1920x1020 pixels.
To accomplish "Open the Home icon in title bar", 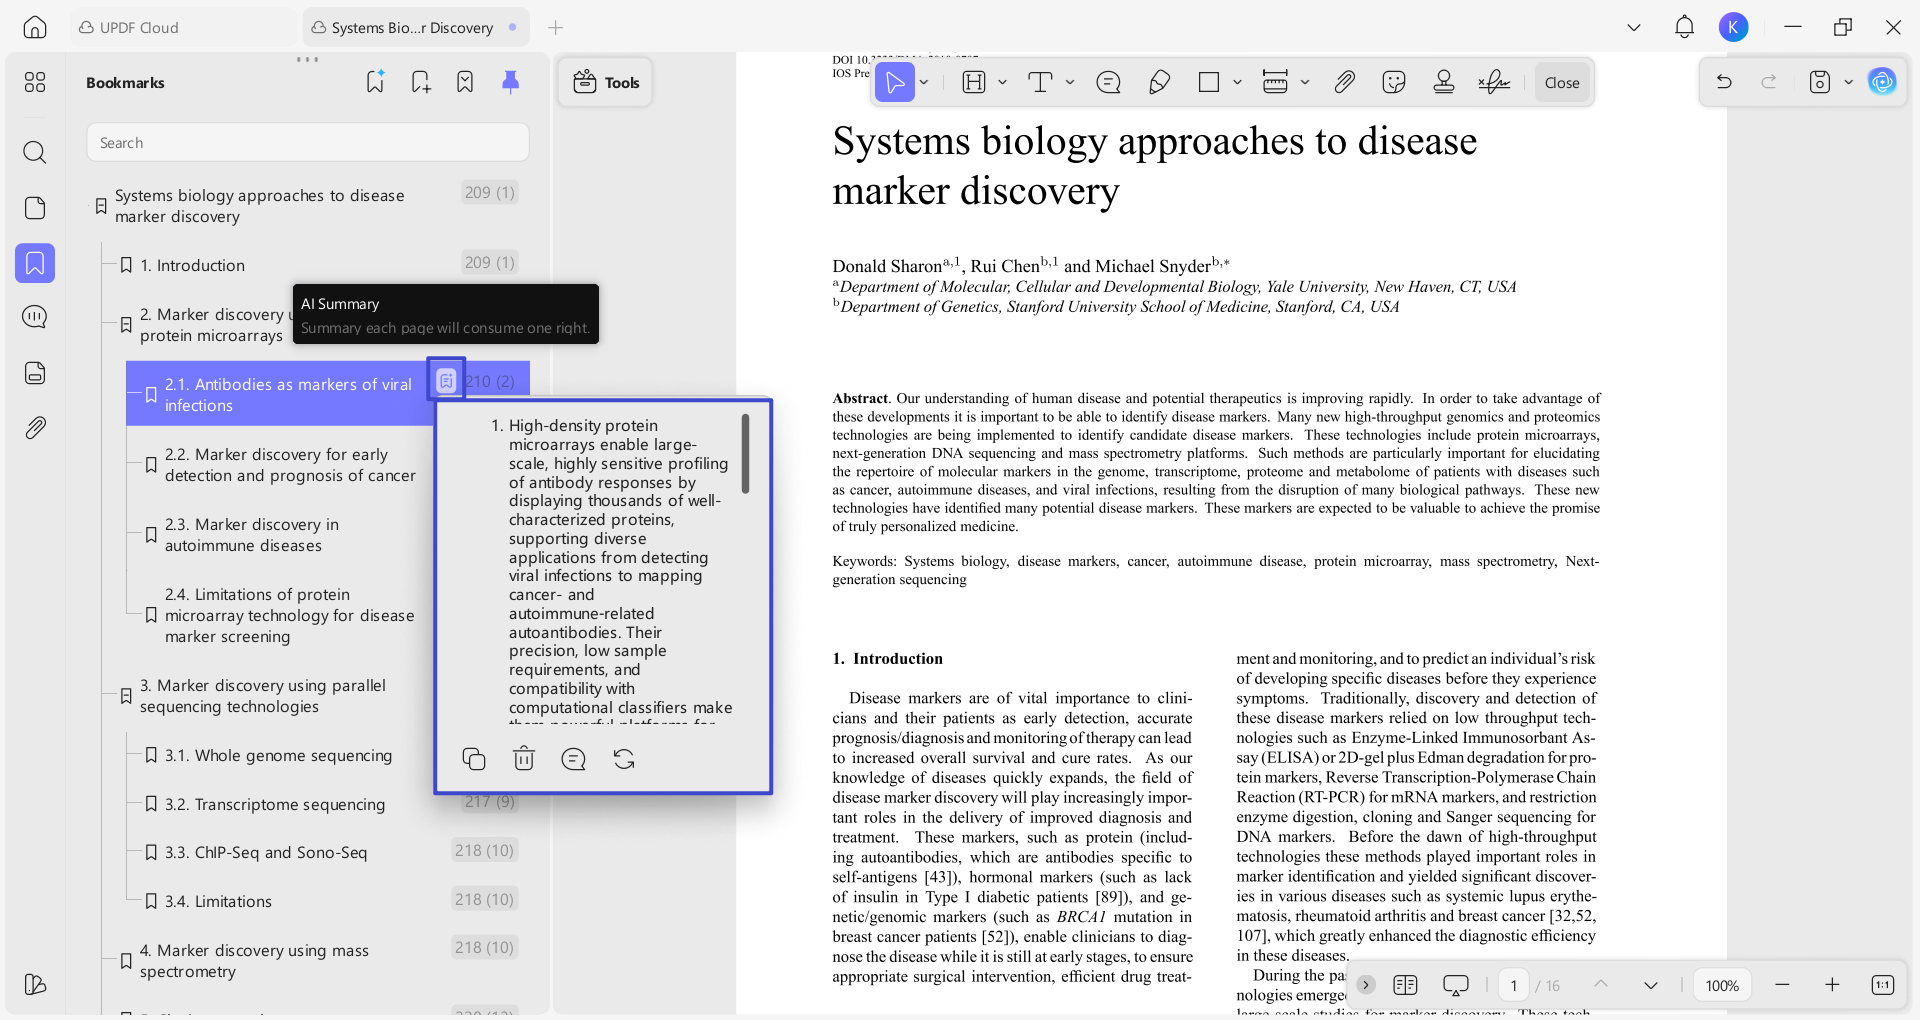I will point(35,28).
